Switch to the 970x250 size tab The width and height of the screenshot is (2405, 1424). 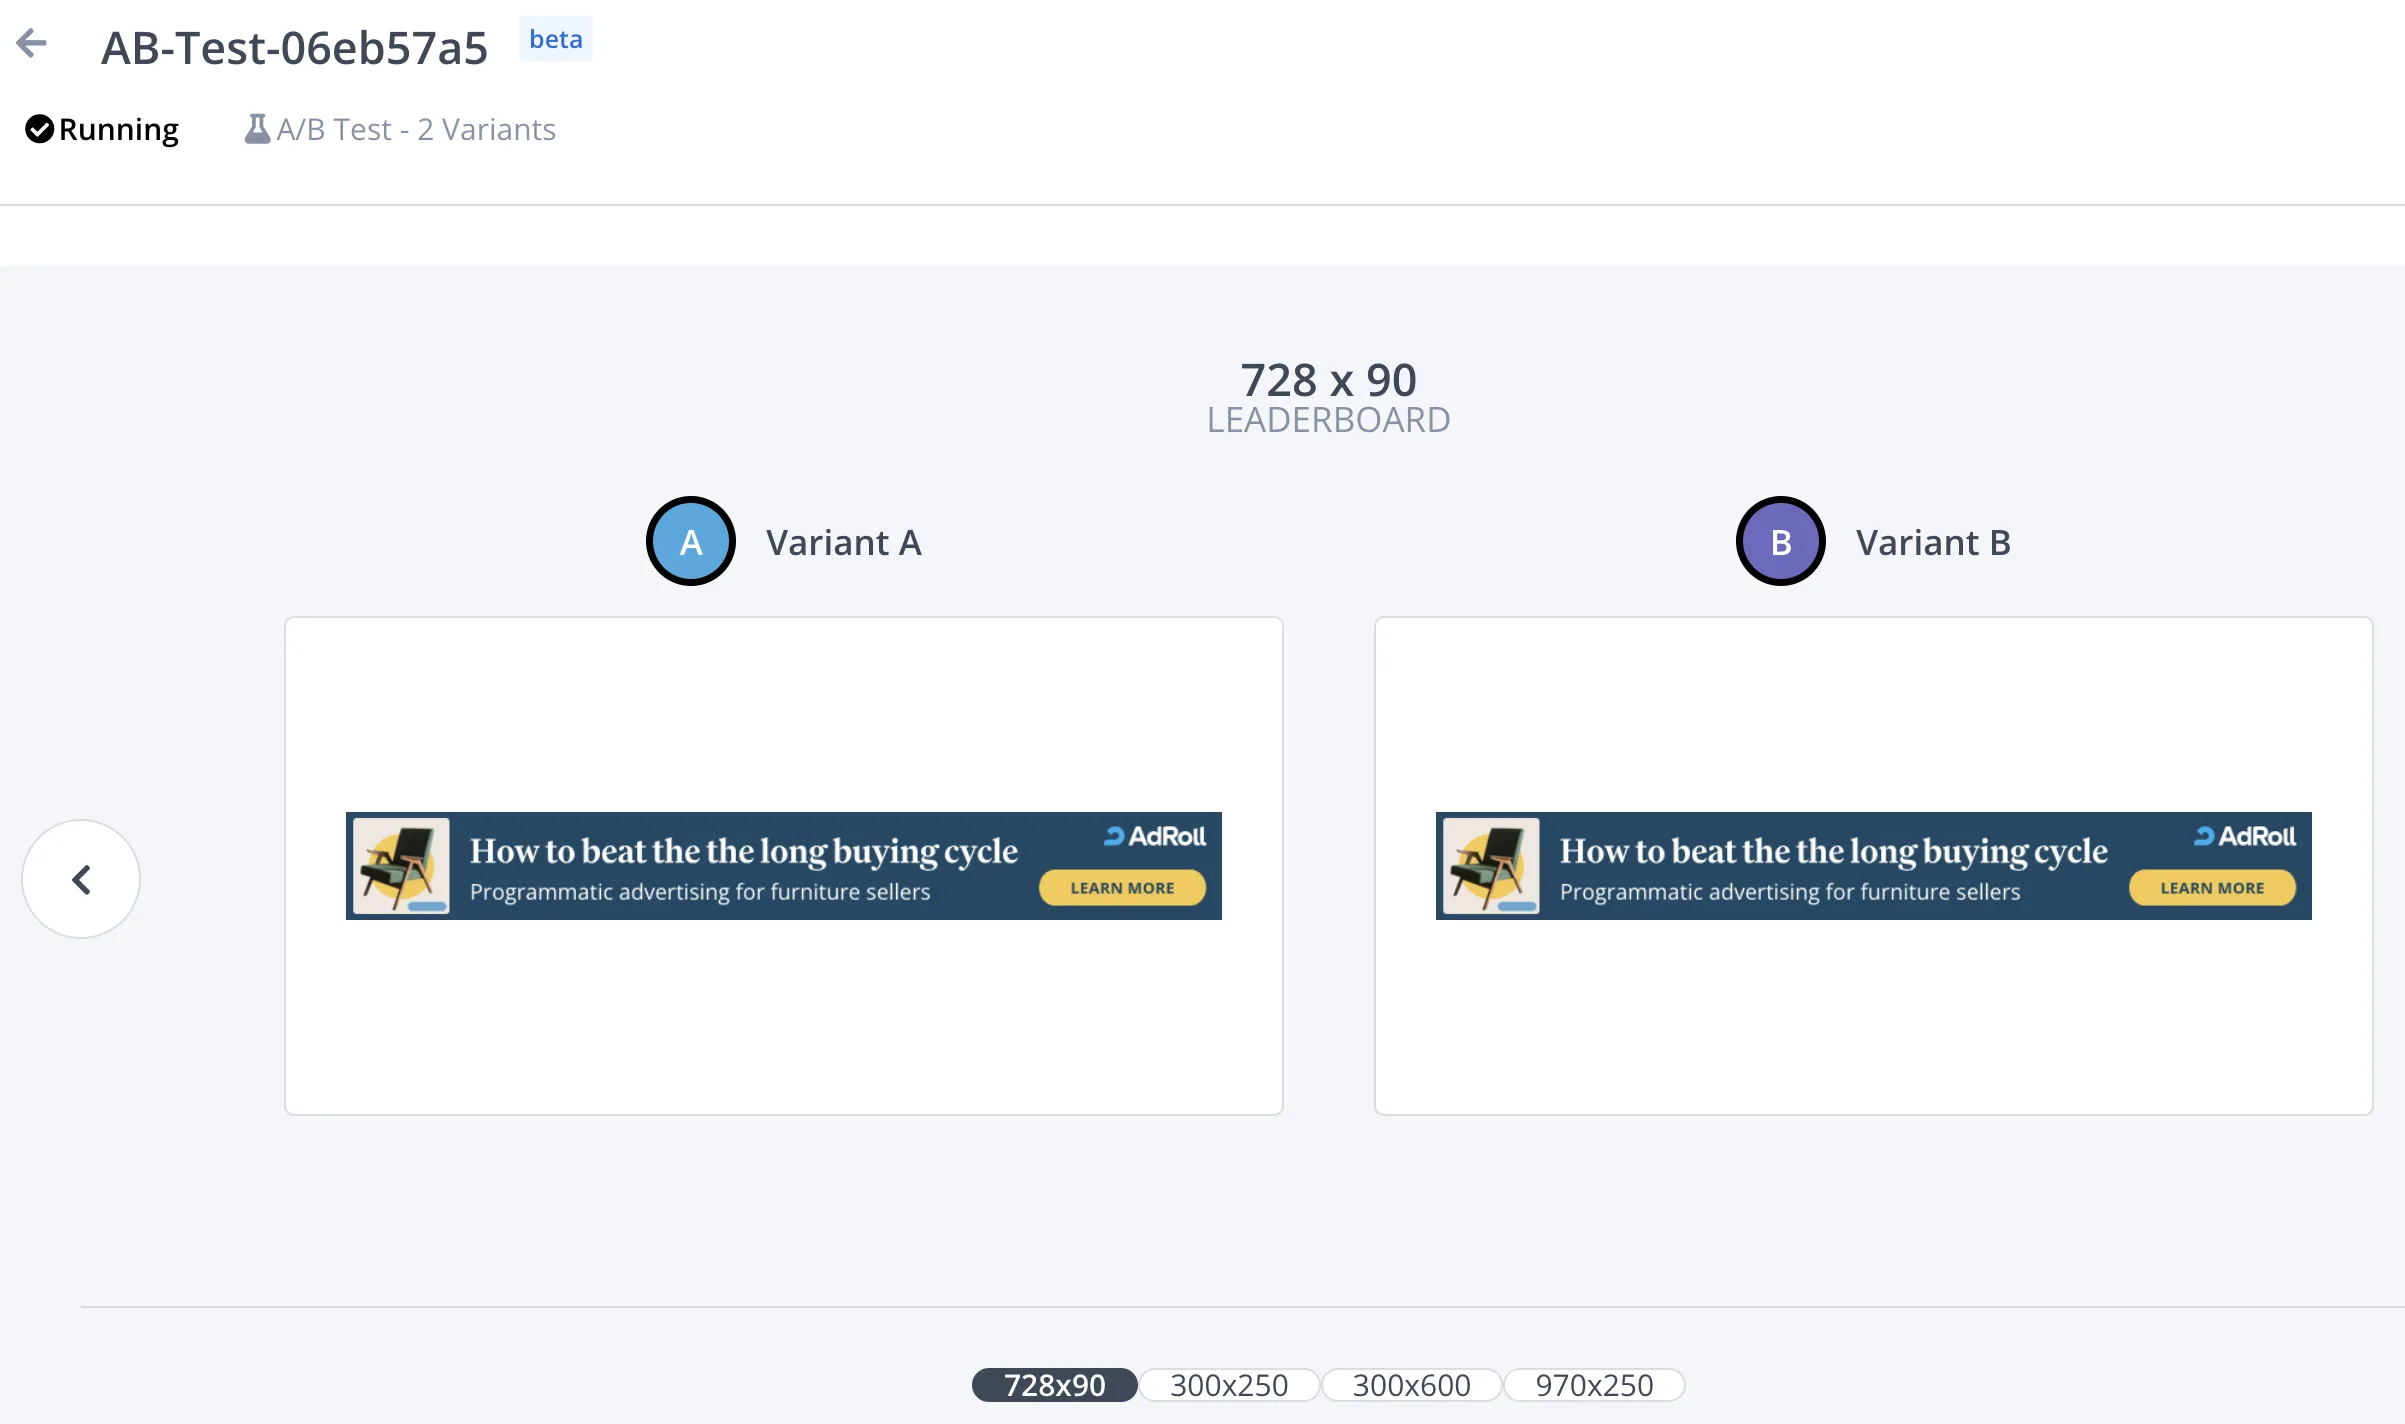tap(1594, 1385)
